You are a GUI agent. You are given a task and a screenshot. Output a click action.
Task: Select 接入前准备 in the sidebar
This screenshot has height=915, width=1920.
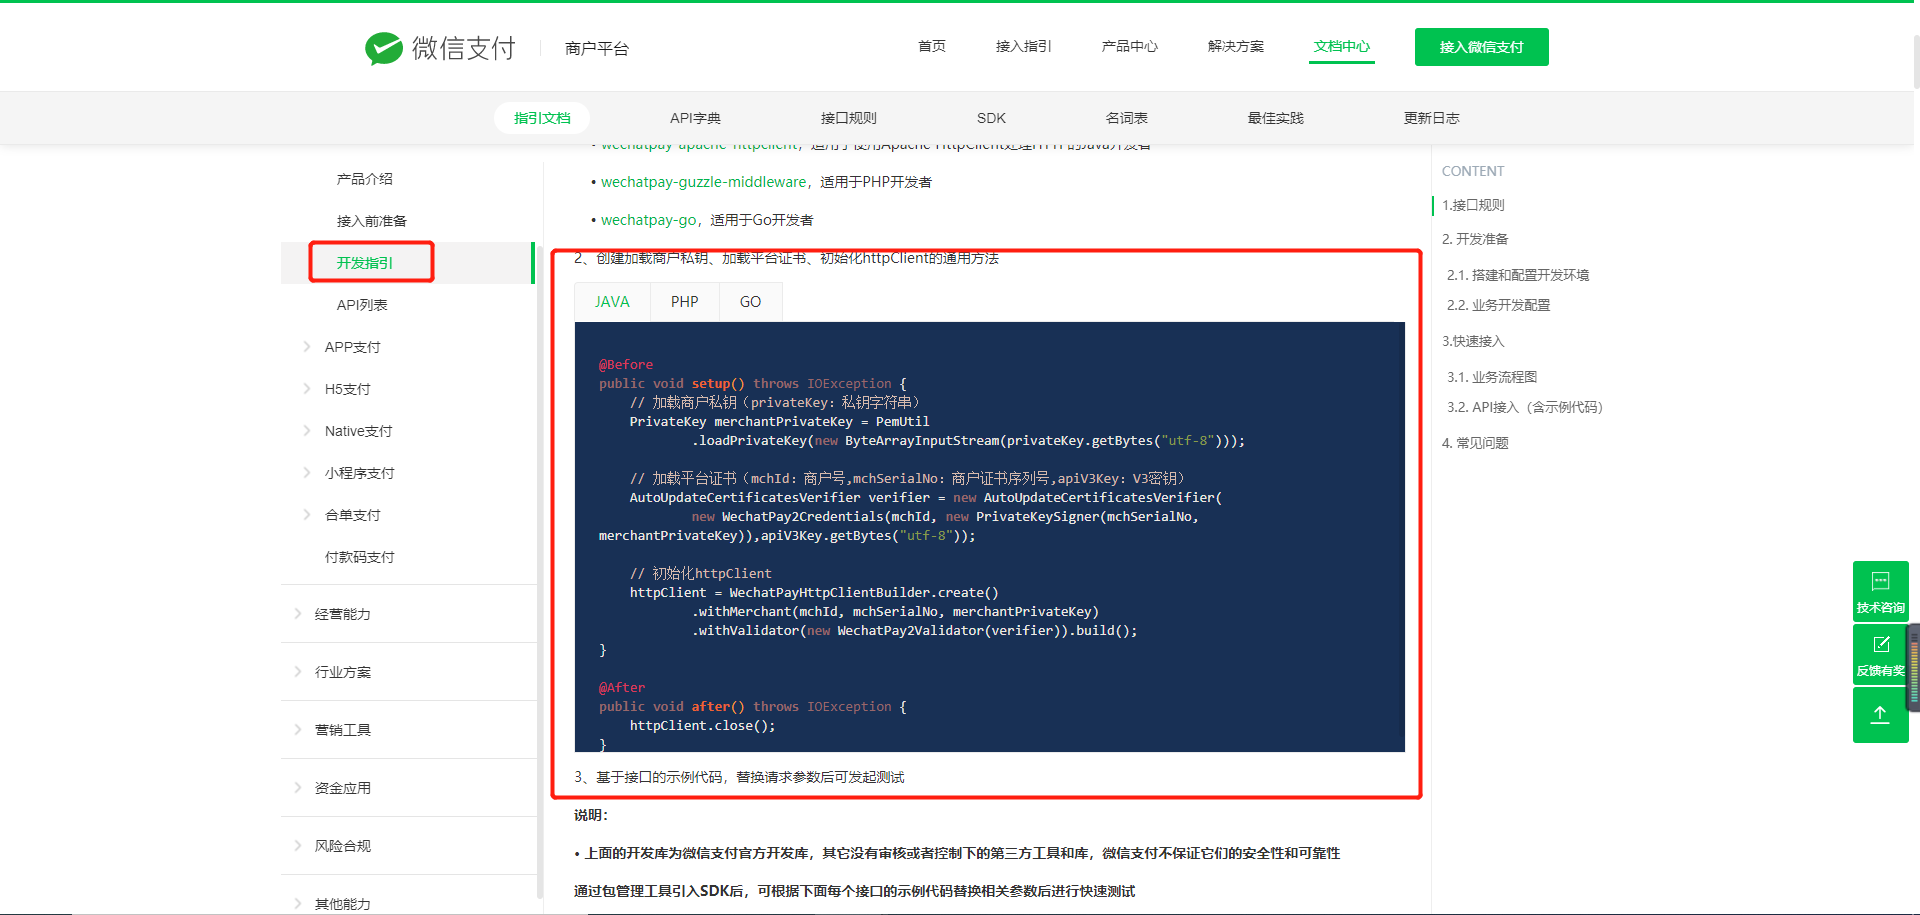click(x=371, y=221)
